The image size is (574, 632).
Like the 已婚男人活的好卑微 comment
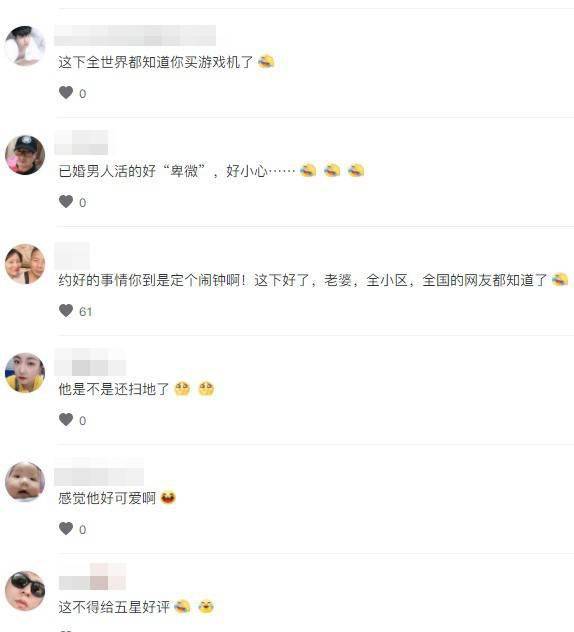(66, 202)
